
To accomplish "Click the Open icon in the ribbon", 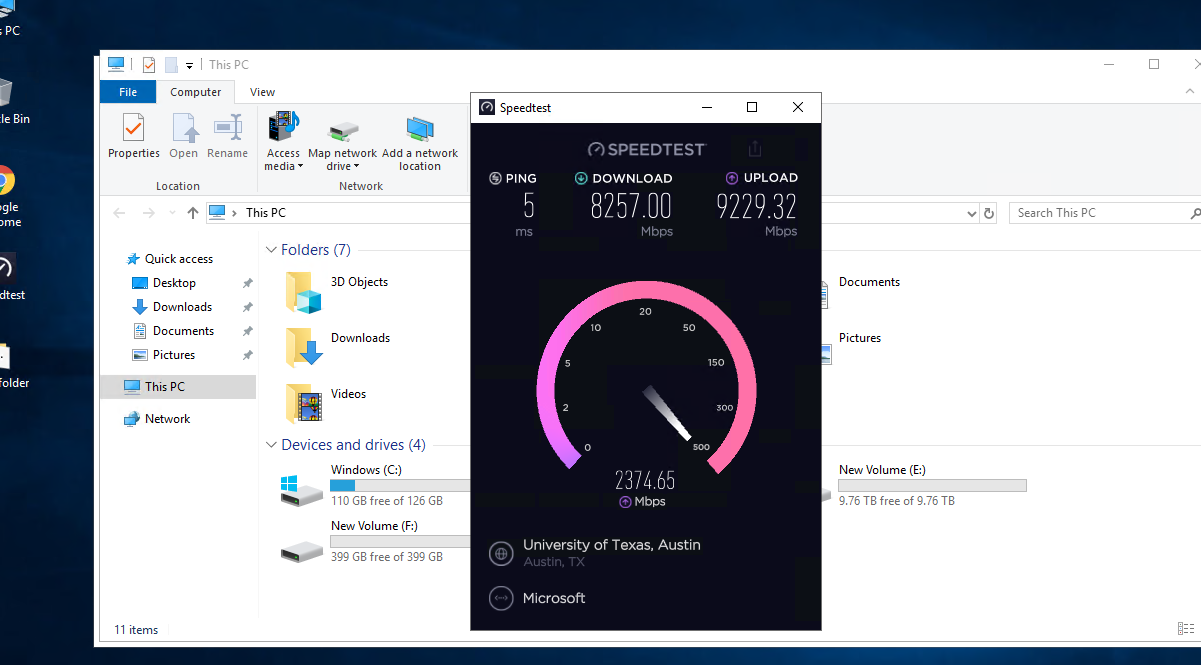I will coord(184,136).
